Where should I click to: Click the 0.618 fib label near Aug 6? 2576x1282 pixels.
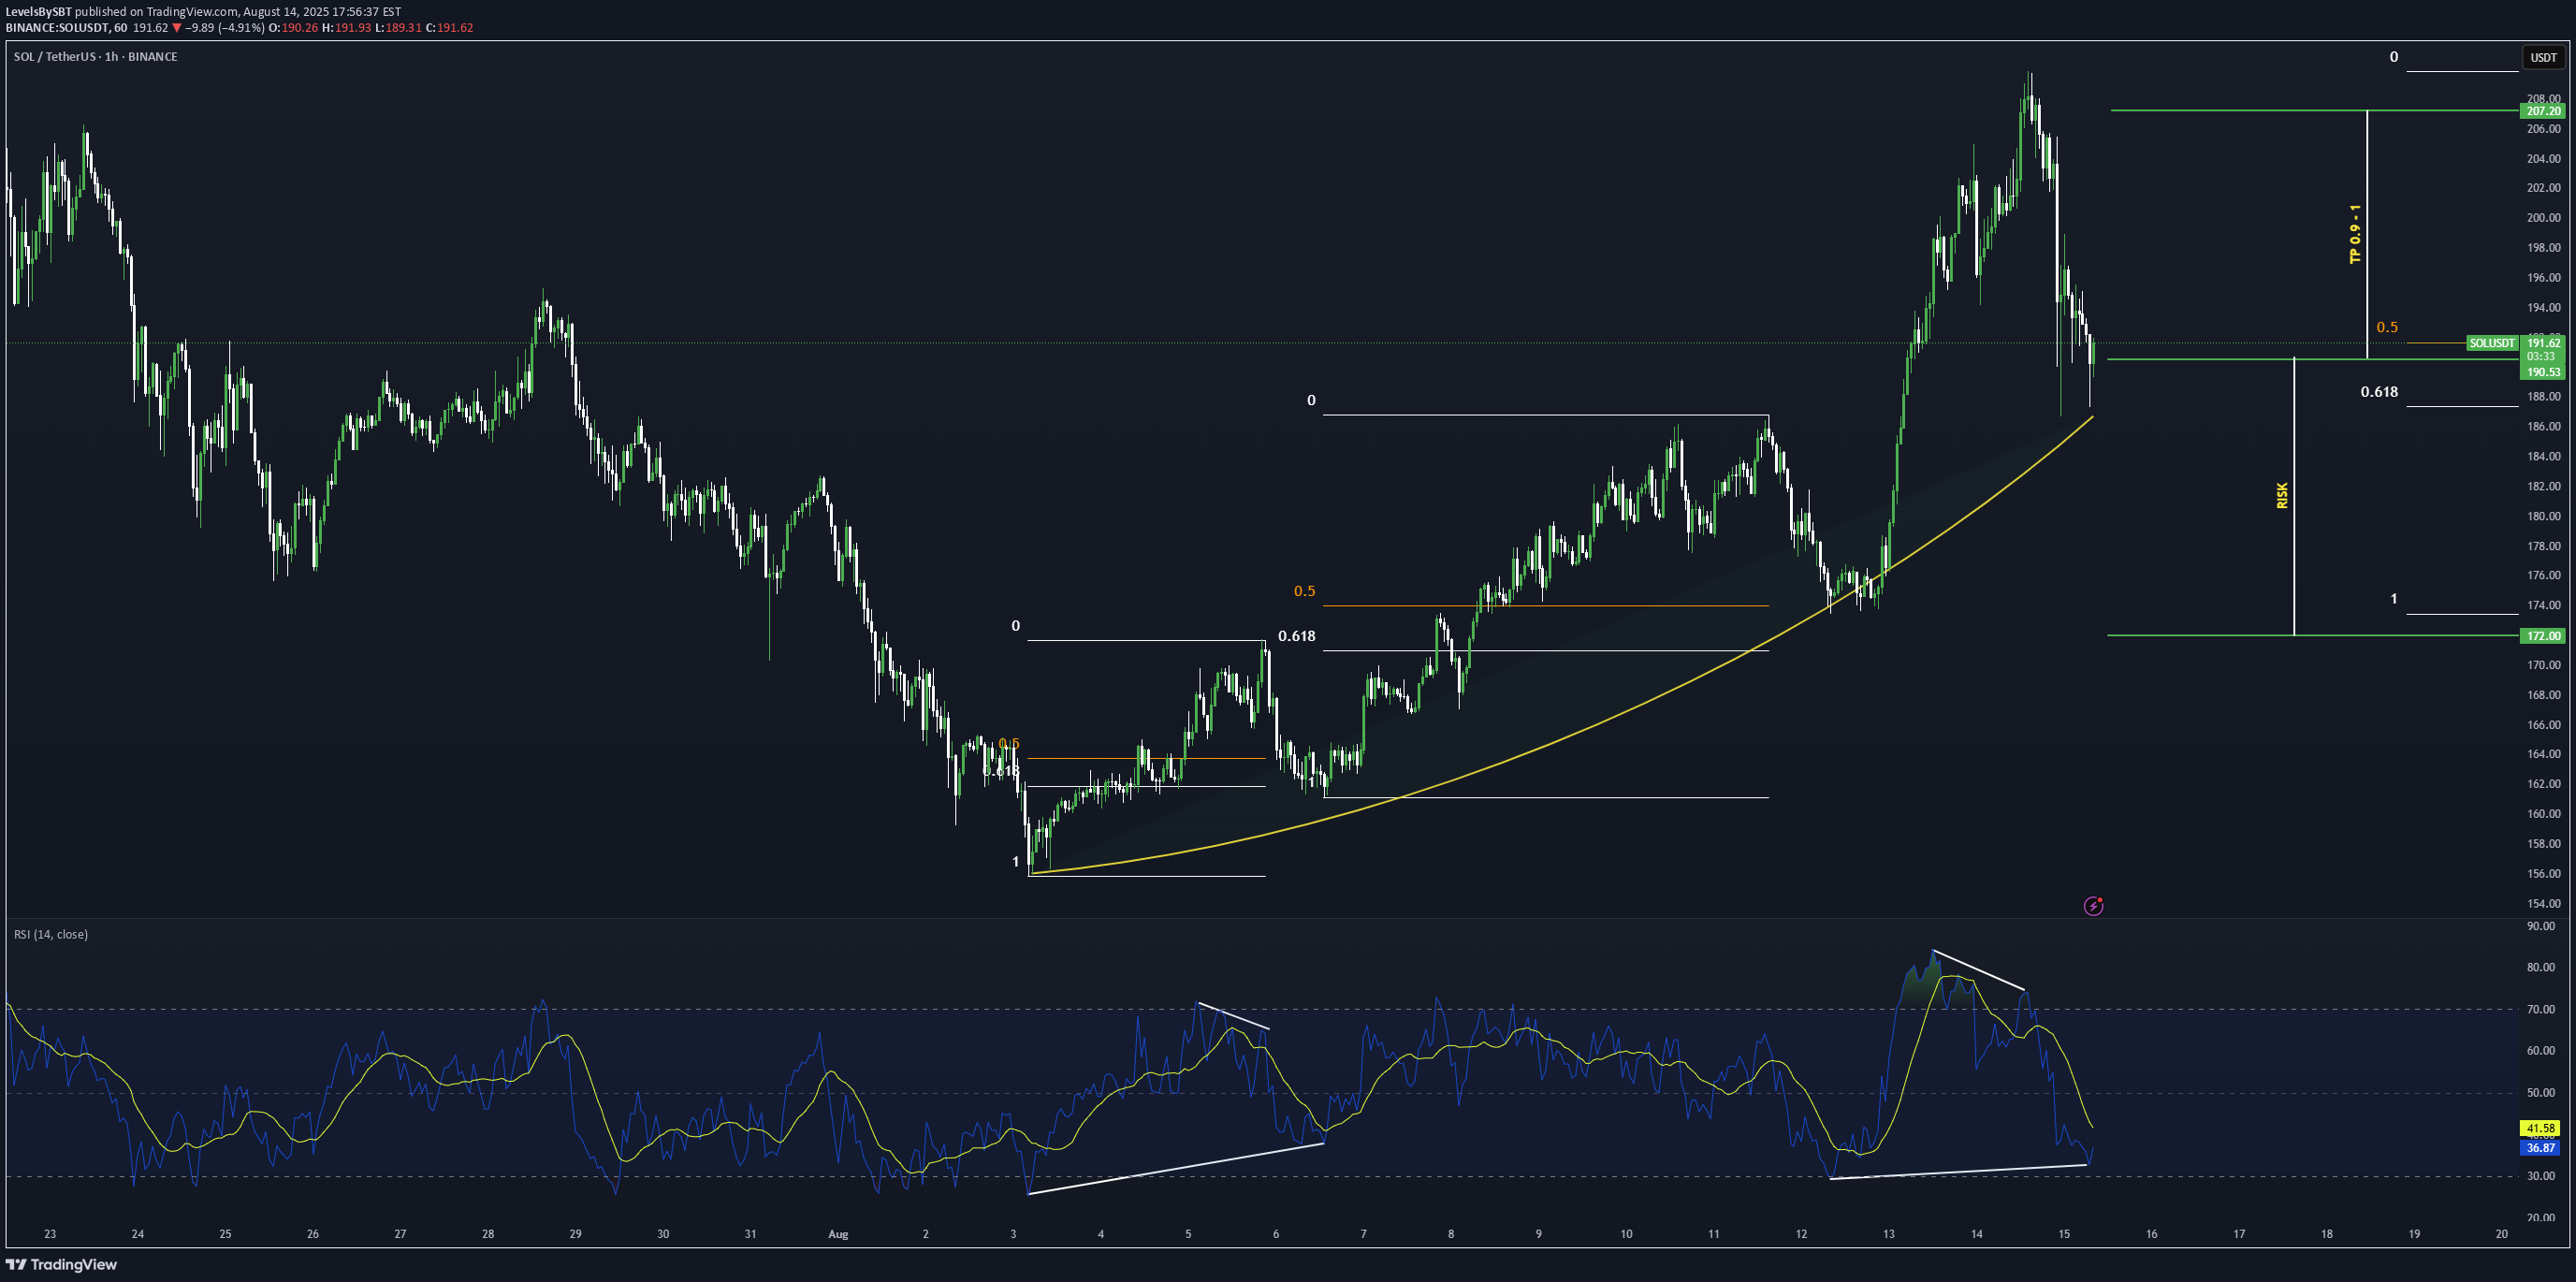pos(1297,636)
